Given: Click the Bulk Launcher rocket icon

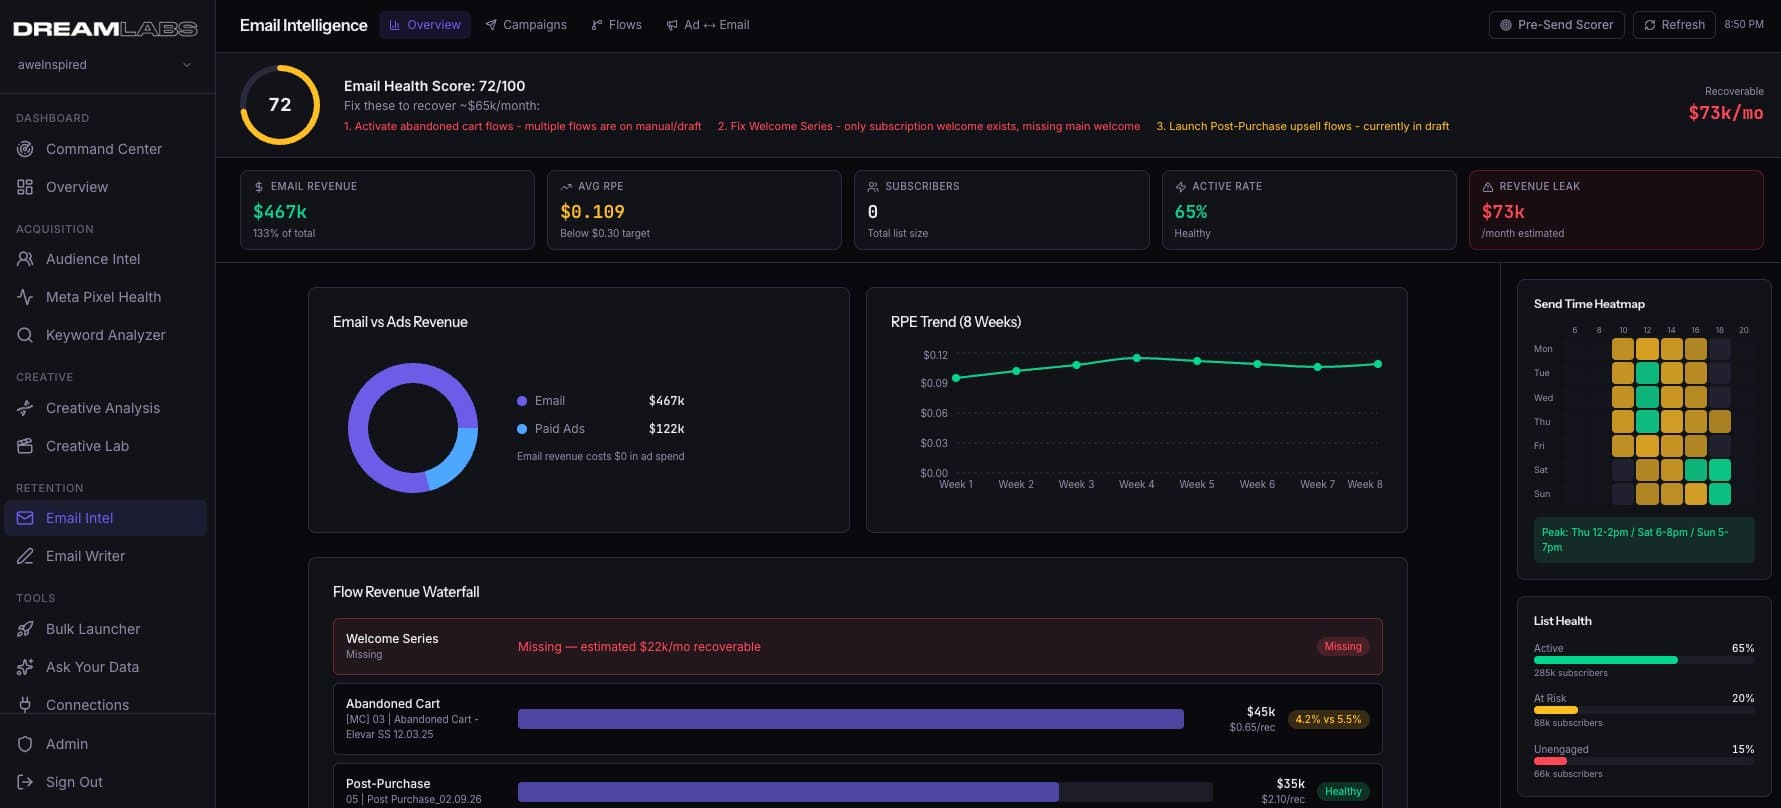Looking at the screenshot, I should pyautogui.click(x=25, y=629).
